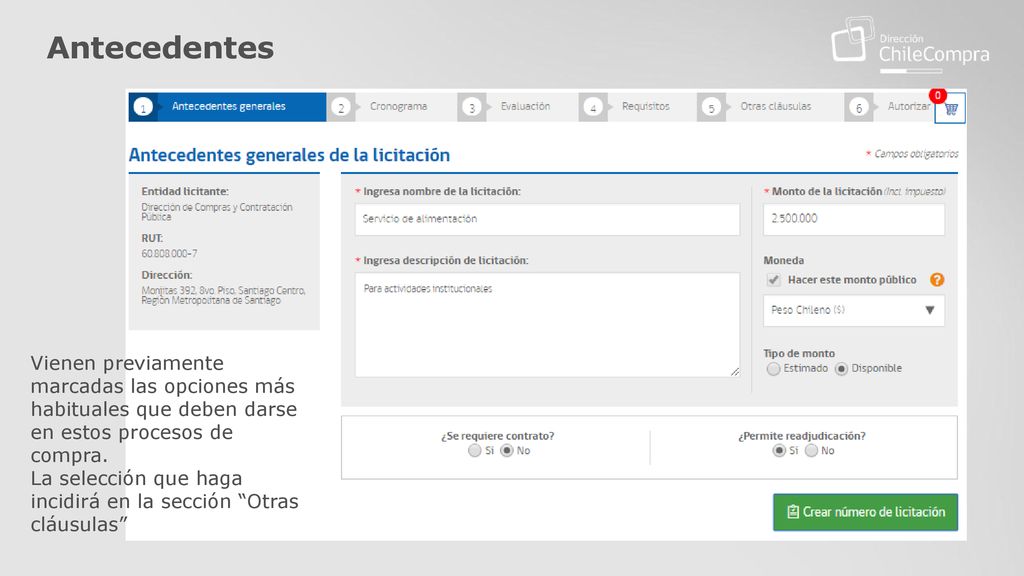The height and width of the screenshot is (576, 1024).
Task: Toggle 'Hacer este monto público' checkbox
Action: 774,280
